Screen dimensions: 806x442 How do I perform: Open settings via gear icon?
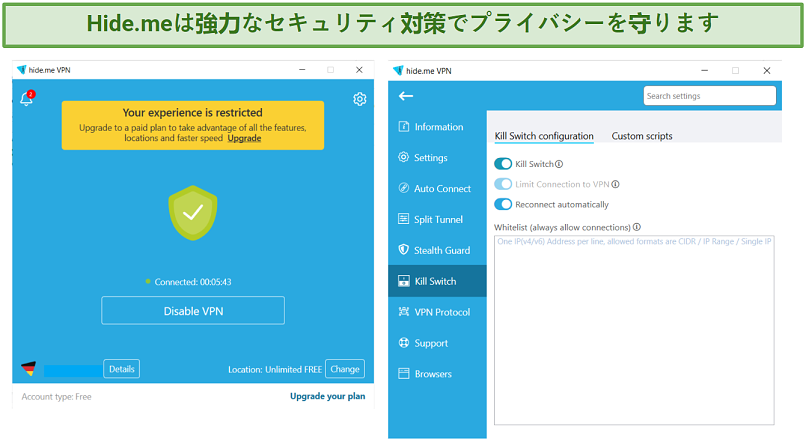(x=360, y=99)
